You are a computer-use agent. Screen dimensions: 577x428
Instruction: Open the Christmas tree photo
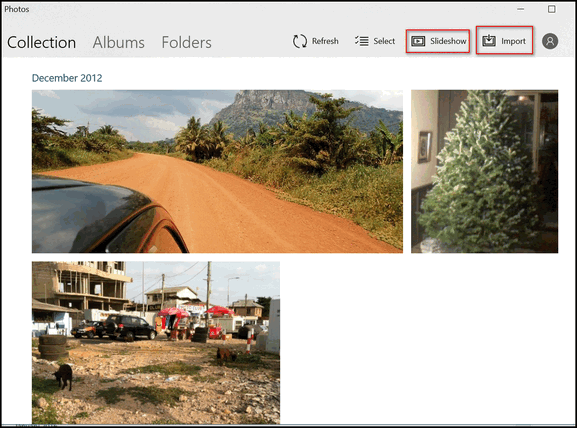pos(484,171)
